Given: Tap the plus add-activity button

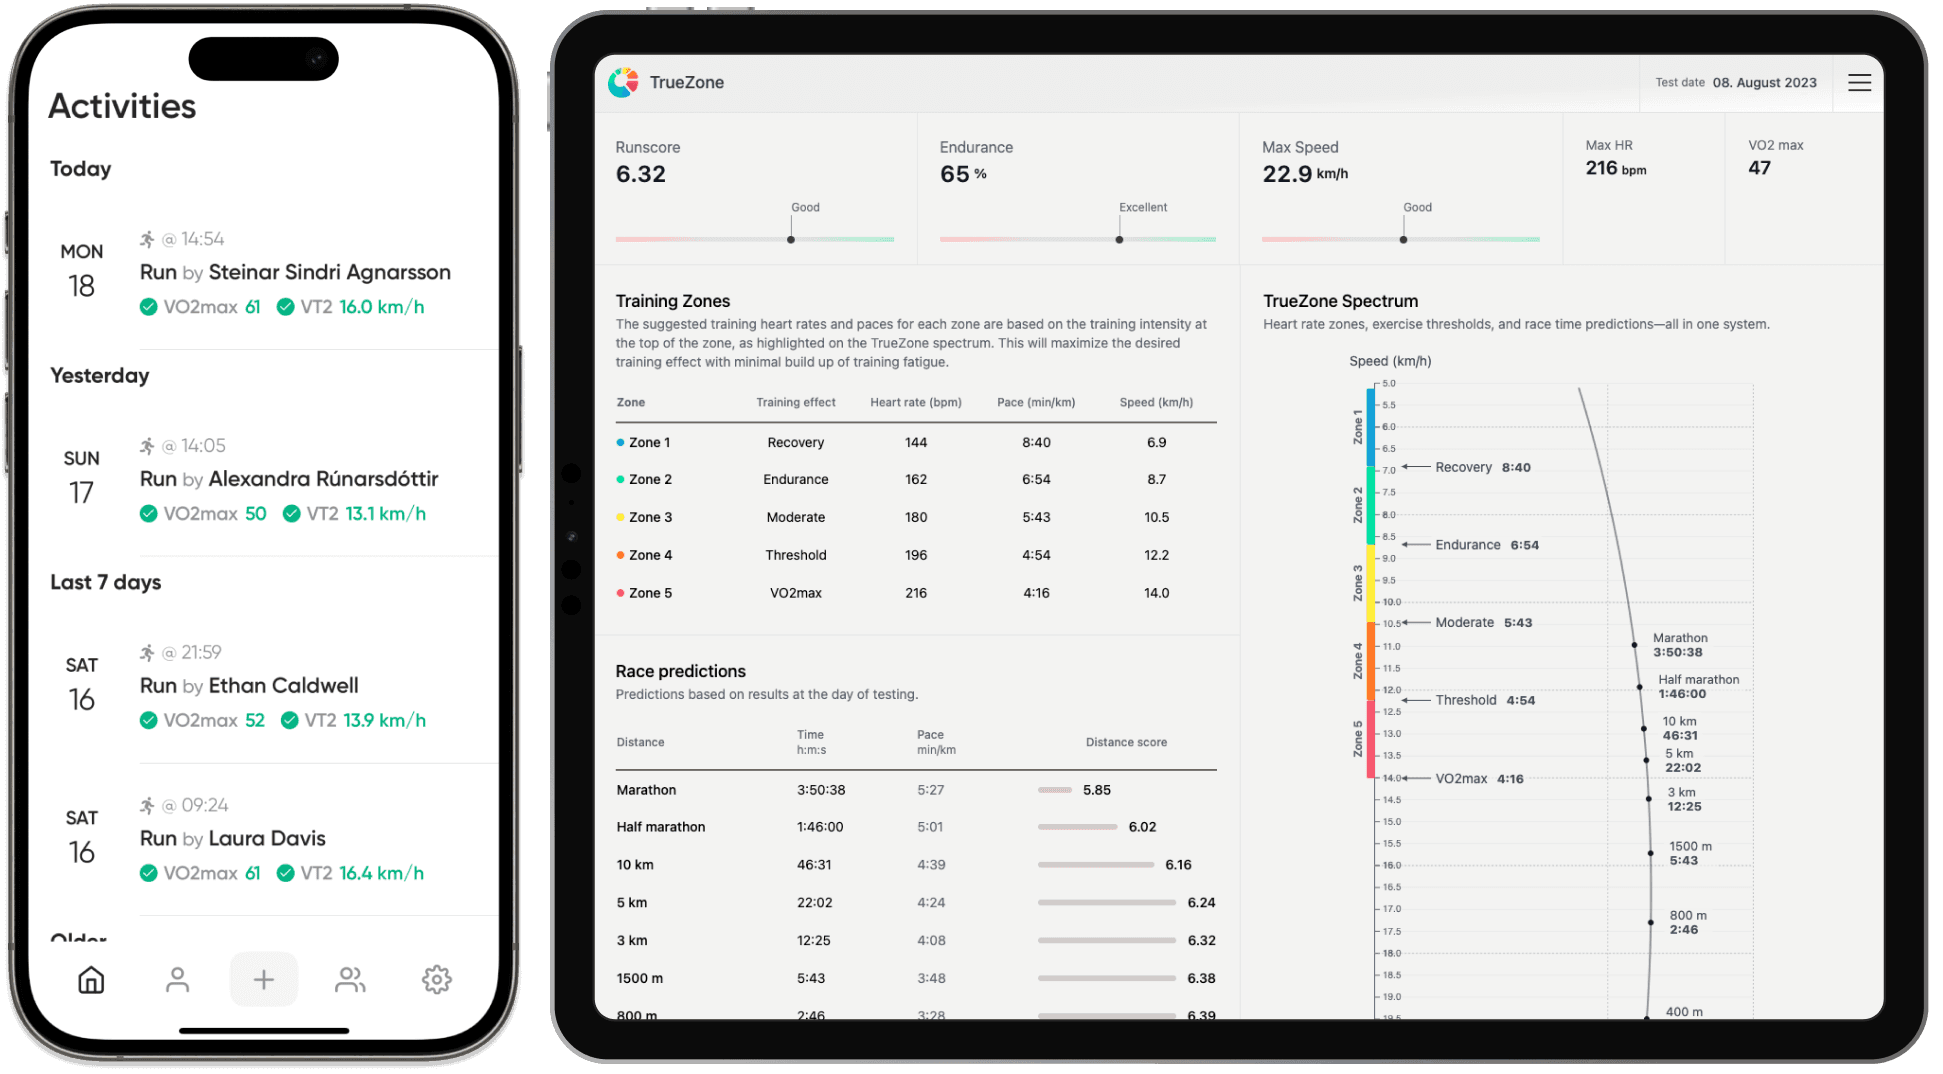Looking at the screenshot, I should point(264,980).
